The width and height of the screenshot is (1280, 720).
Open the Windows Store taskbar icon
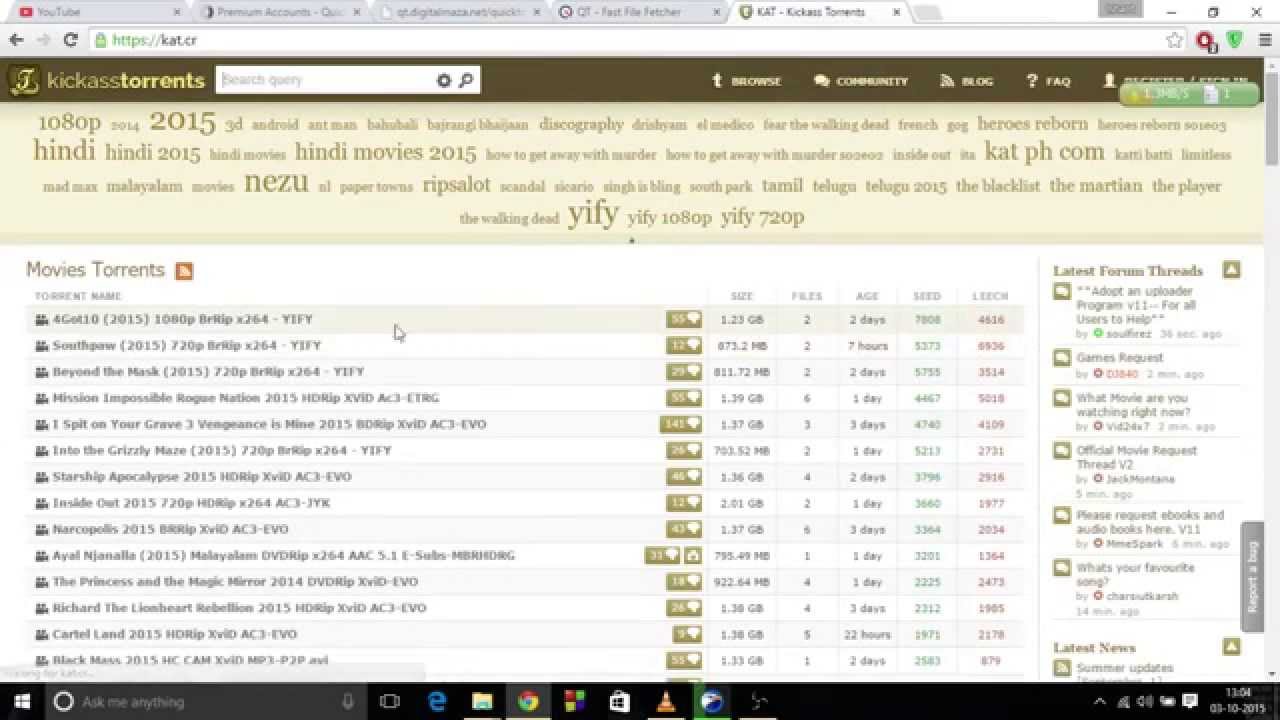point(619,701)
